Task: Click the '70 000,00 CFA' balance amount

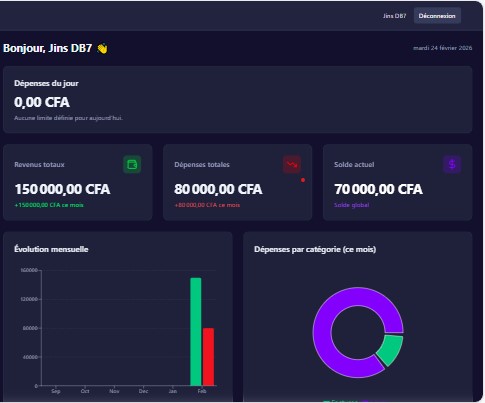Action: click(378, 189)
